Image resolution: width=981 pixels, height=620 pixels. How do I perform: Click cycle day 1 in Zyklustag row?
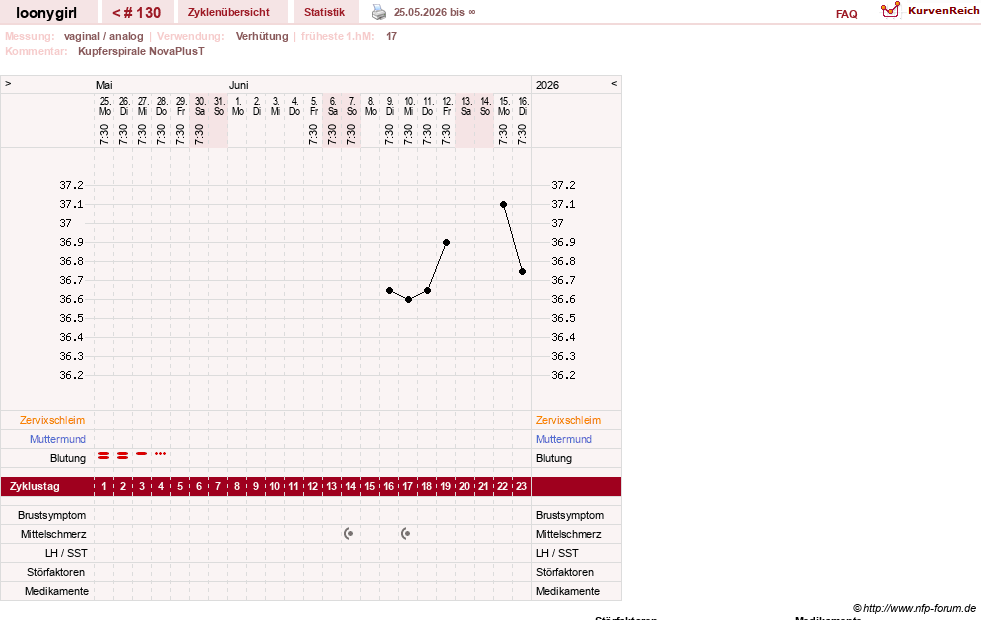[104, 486]
